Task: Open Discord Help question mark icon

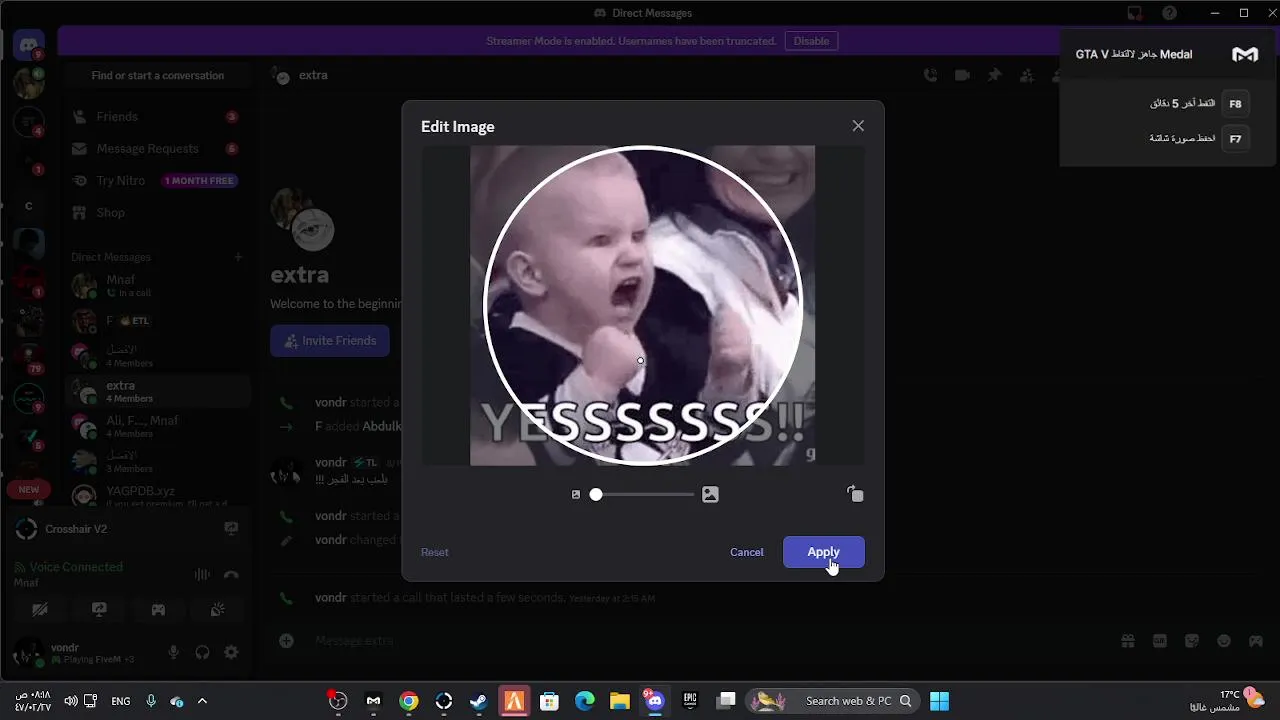Action: click(1169, 13)
